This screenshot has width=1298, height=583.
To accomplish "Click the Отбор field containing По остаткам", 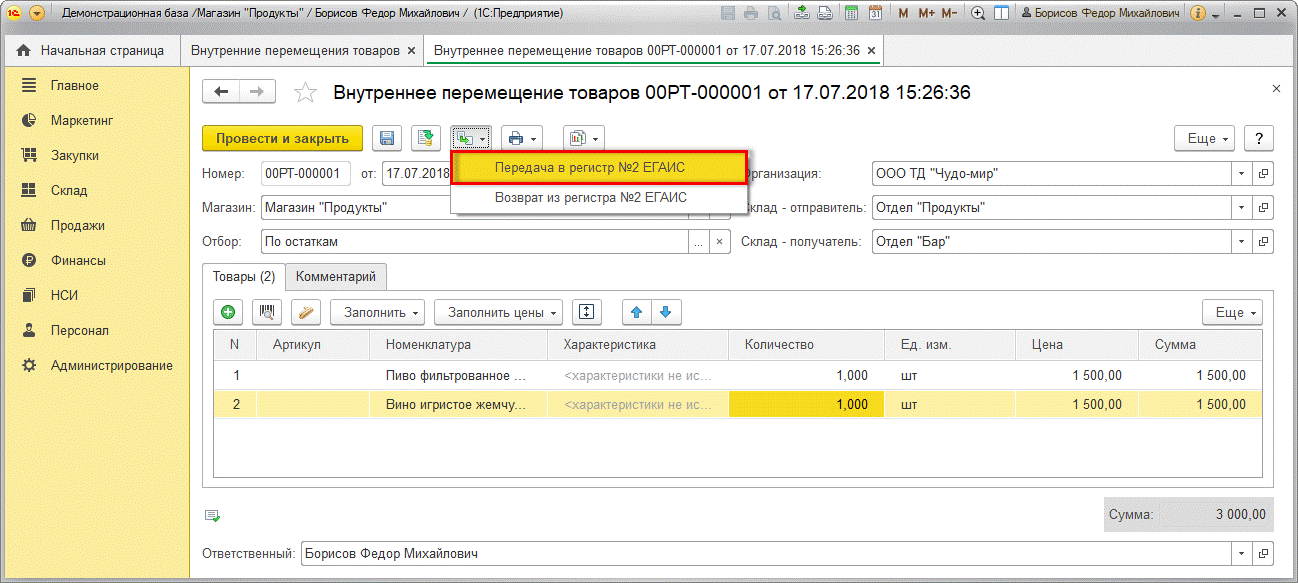I will tap(474, 242).
